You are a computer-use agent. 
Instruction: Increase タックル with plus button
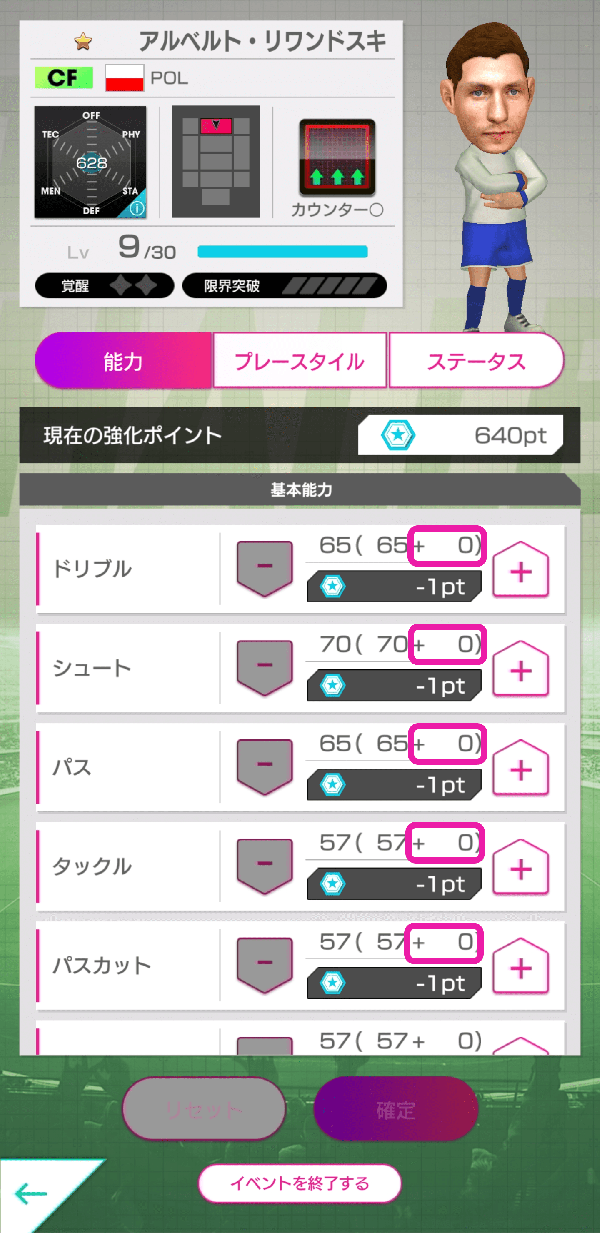521,869
